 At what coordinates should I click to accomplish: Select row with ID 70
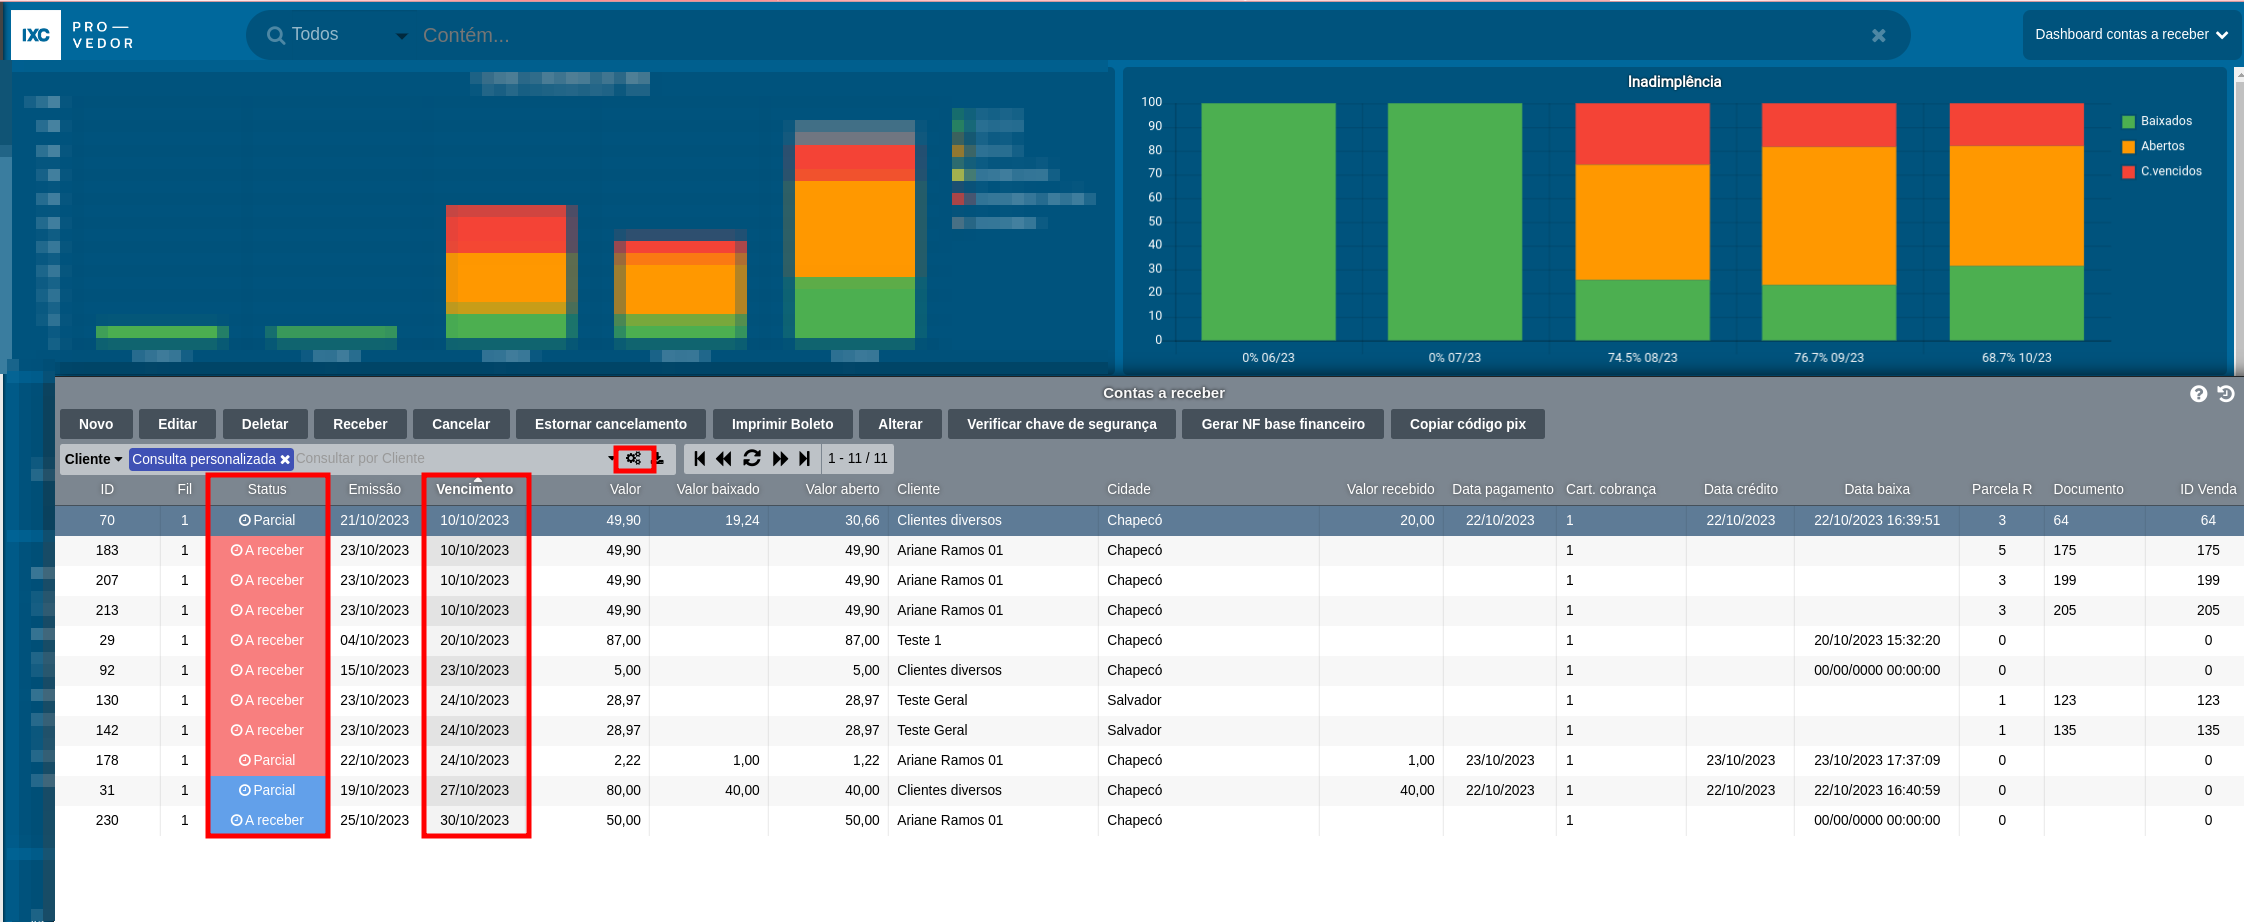click(x=1149, y=520)
